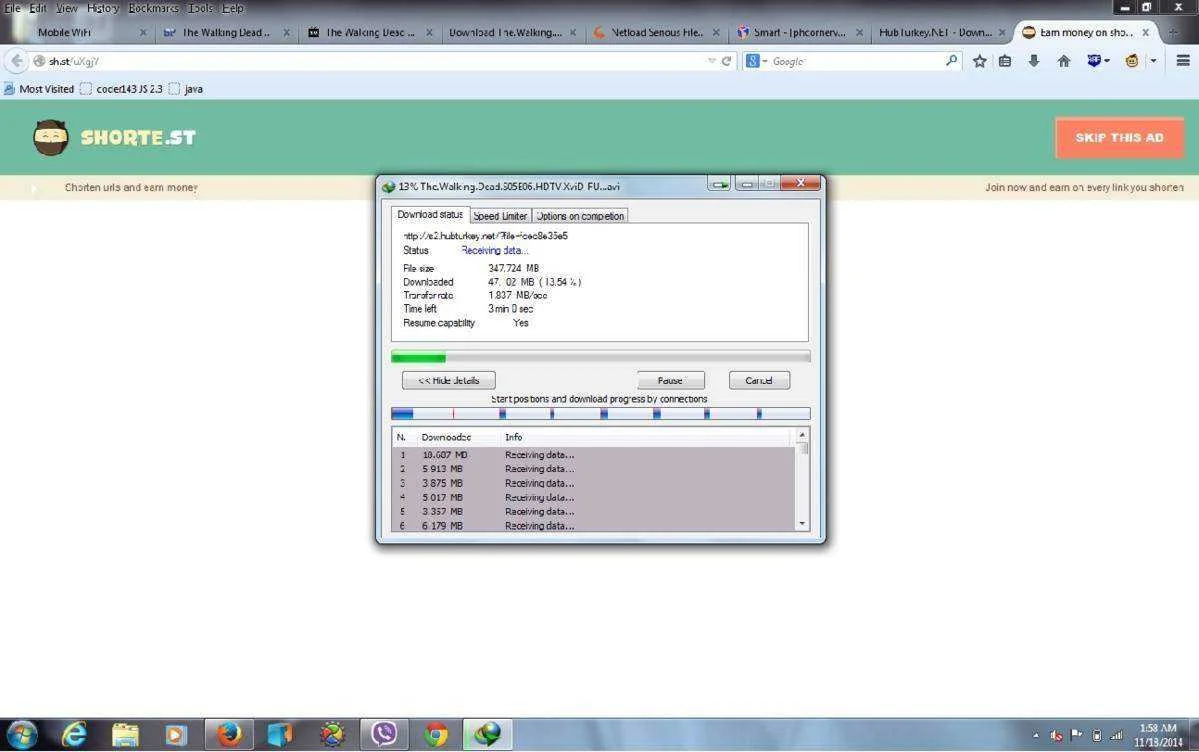Viewport: 1199px width, 752px height.
Task: Open the Help menu
Action: point(232,8)
